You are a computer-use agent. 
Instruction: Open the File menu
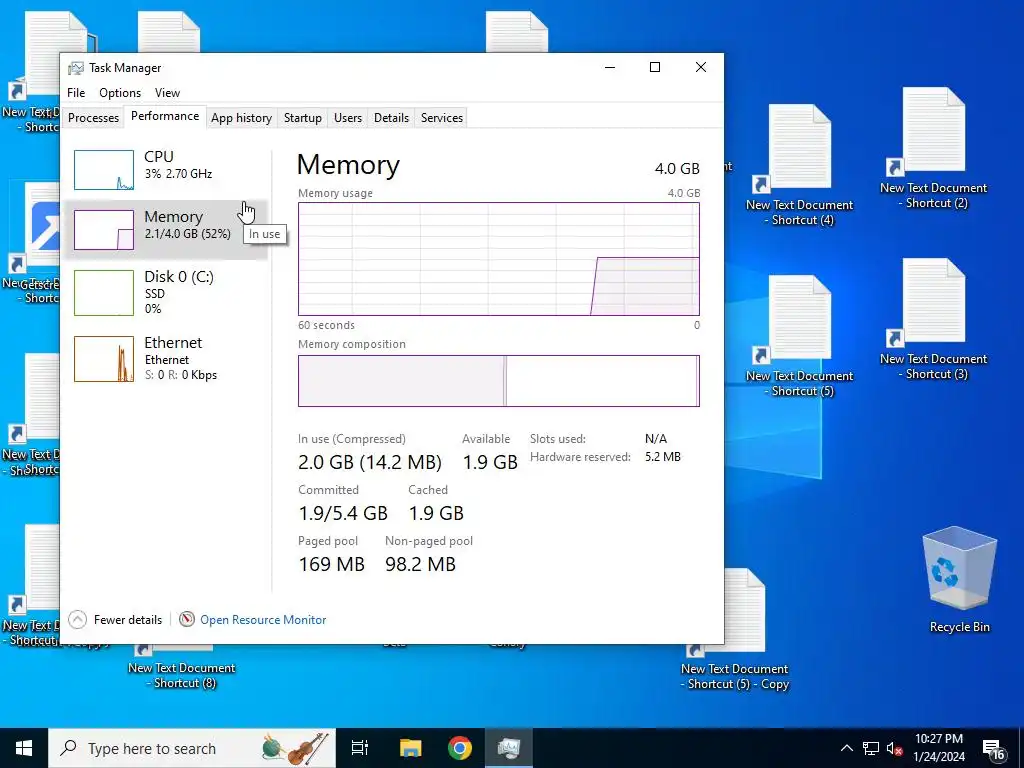76,93
